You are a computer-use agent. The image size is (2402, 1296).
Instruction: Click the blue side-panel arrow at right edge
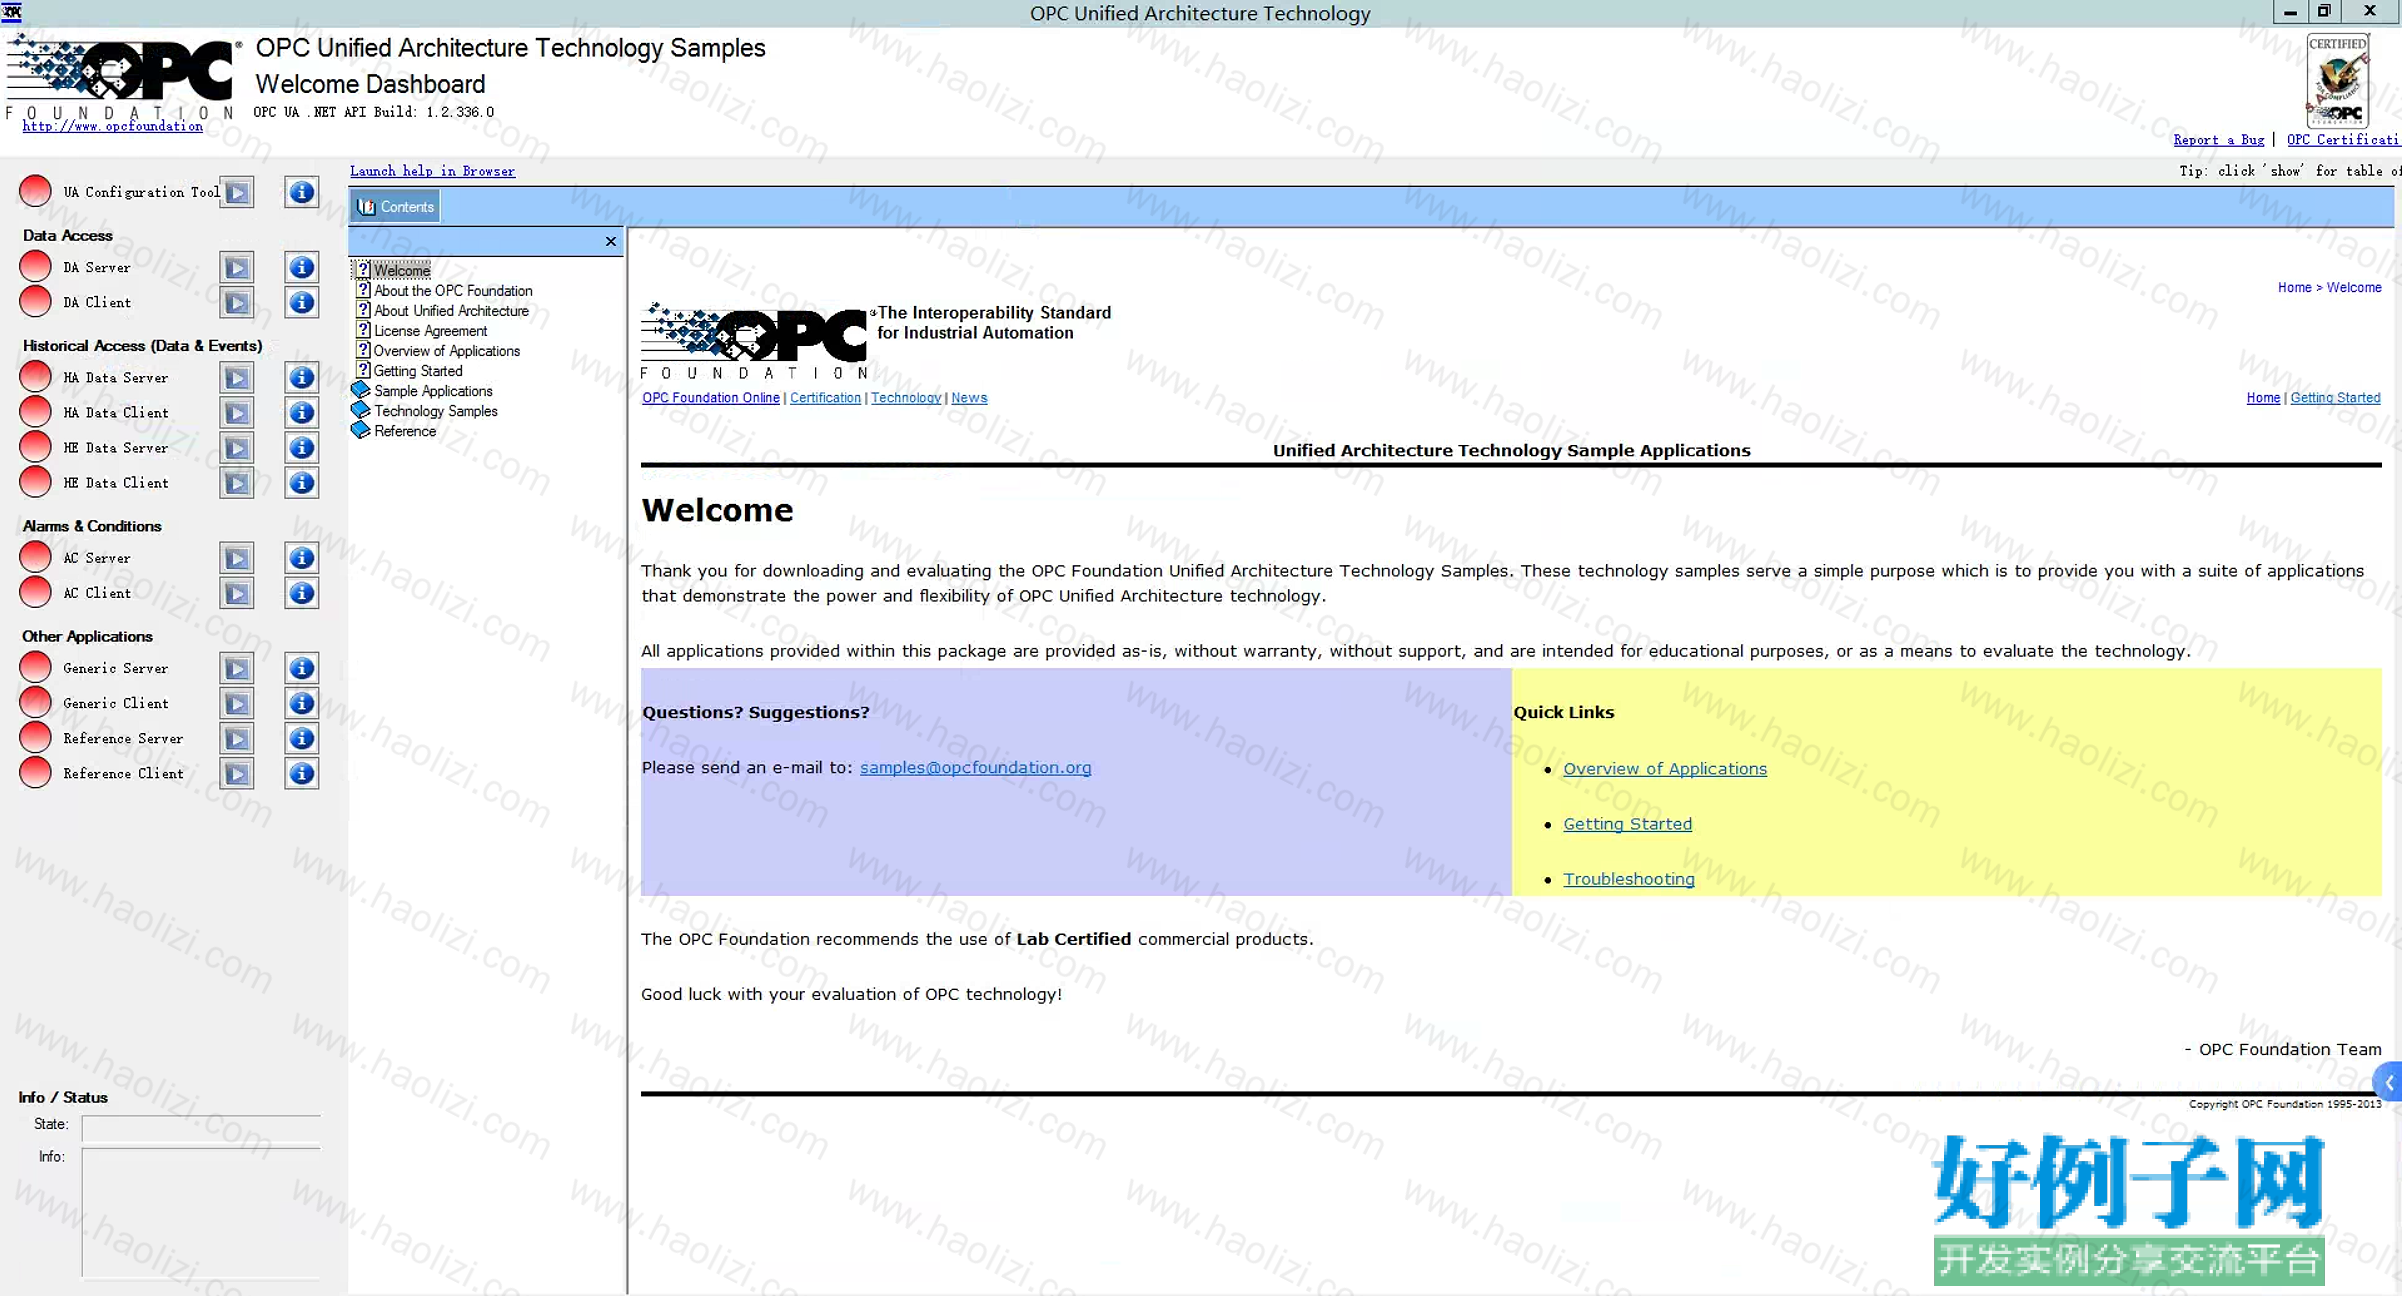(2388, 1081)
